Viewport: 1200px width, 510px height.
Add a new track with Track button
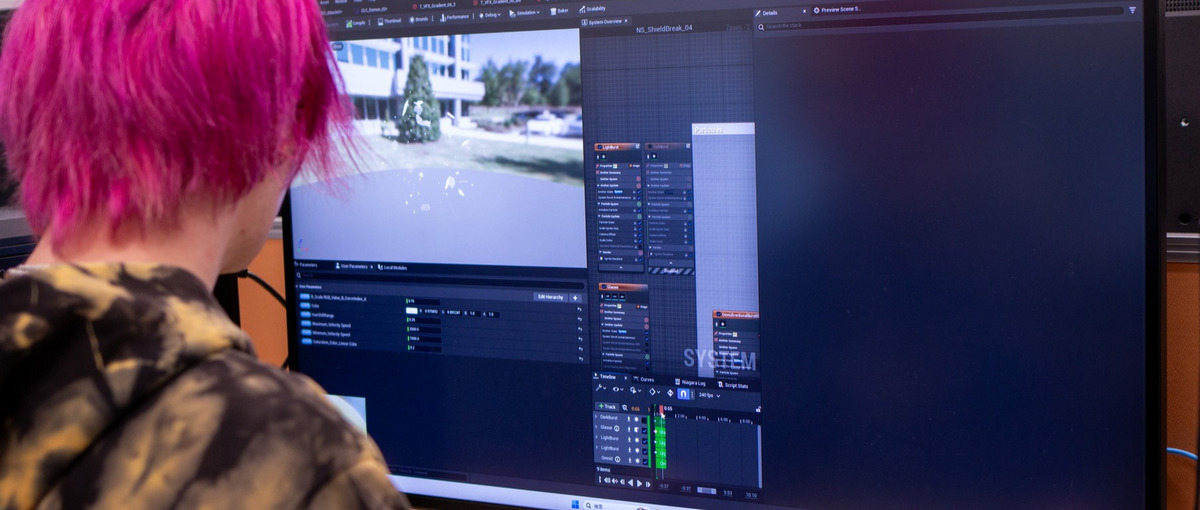607,407
